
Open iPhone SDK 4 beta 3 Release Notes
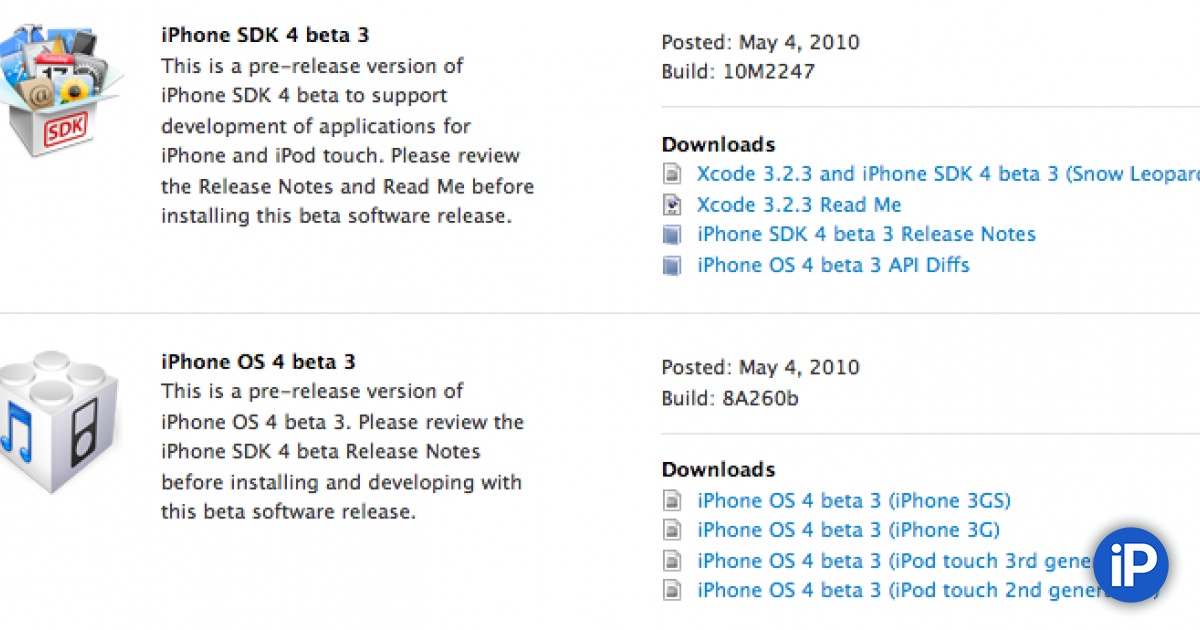[866, 234]
